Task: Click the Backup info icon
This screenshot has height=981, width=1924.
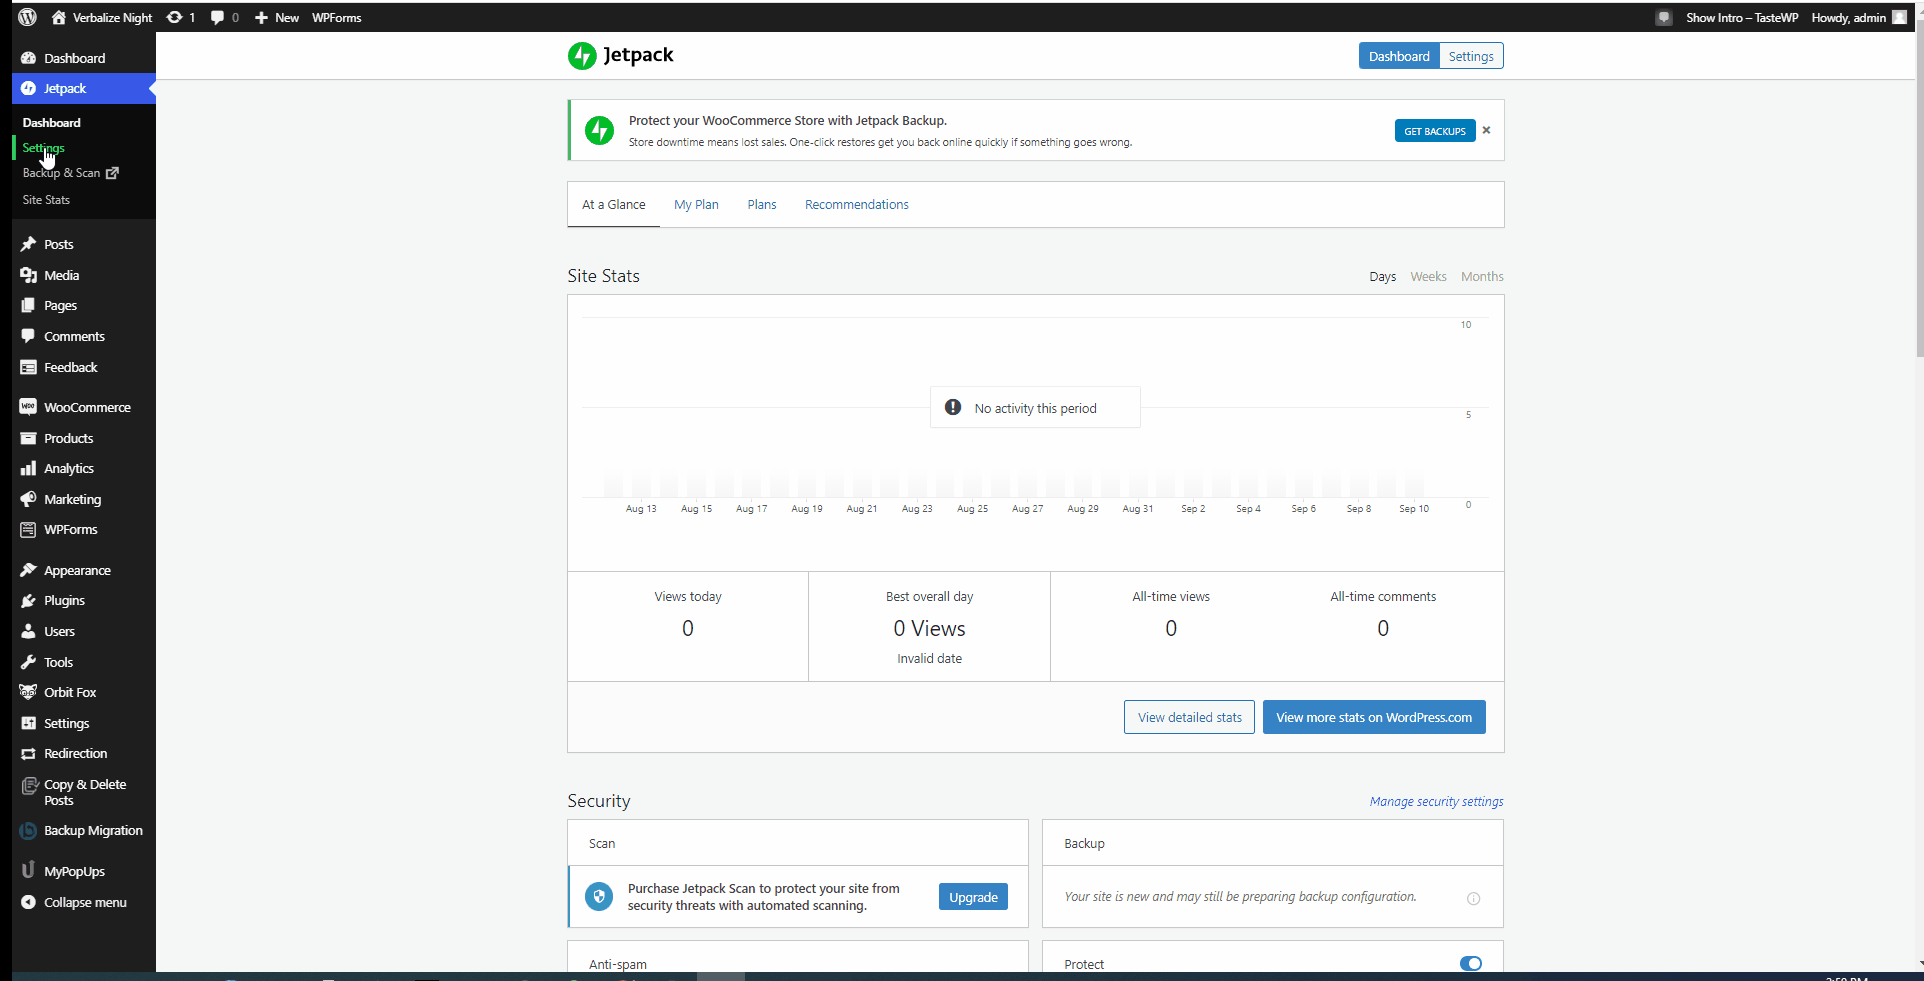Action: click(1473, 898)
